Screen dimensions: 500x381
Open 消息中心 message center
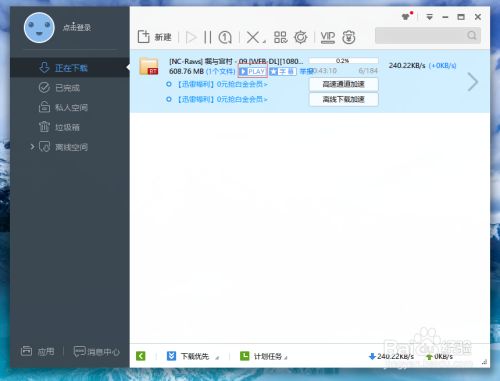coord(96,352)
